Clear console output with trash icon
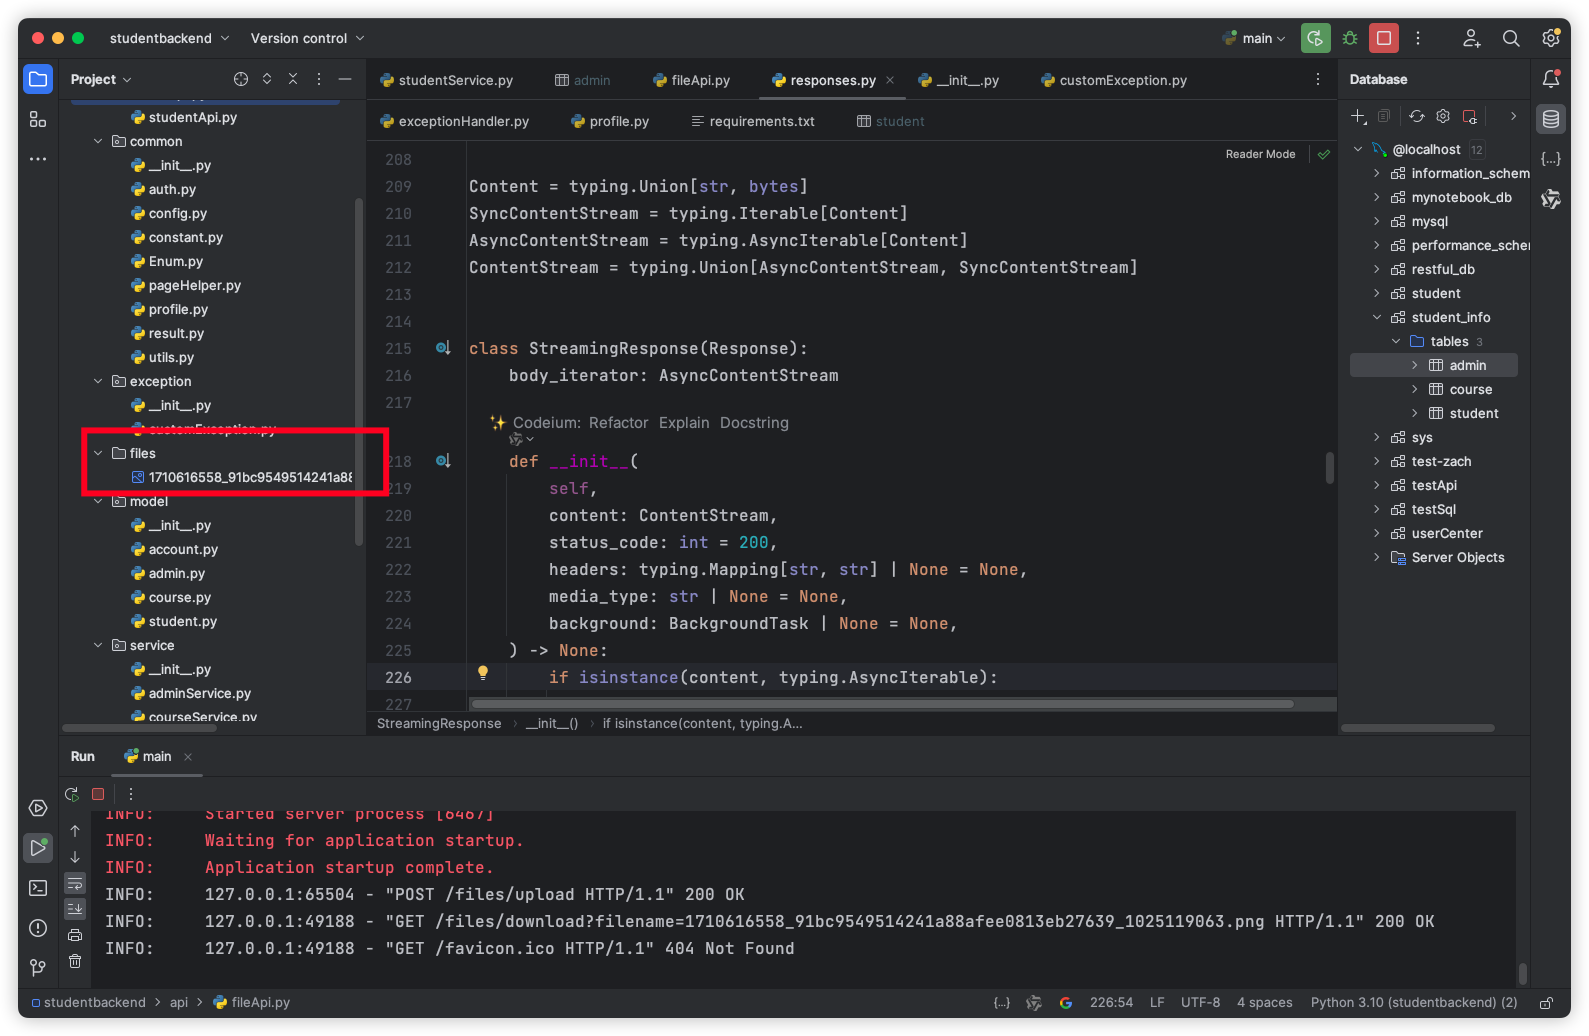This screenshot has height=1036, width=1589. coord(75,961)
